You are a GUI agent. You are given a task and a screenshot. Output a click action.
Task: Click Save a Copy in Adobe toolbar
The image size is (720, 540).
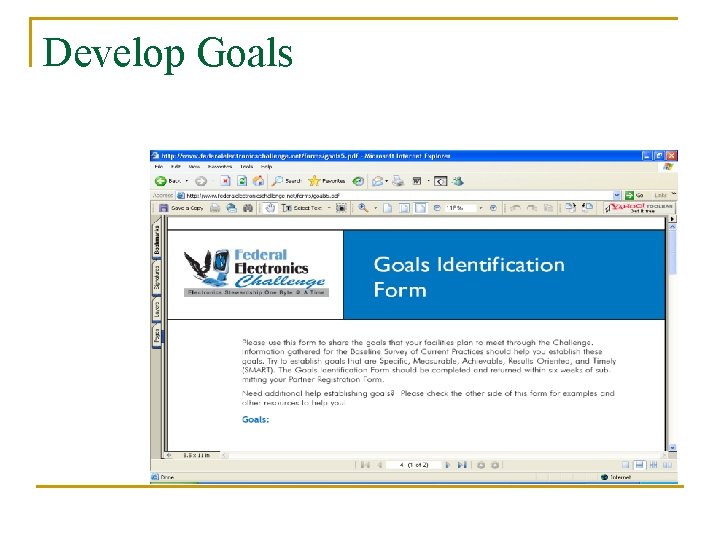[x=181, y=208]
